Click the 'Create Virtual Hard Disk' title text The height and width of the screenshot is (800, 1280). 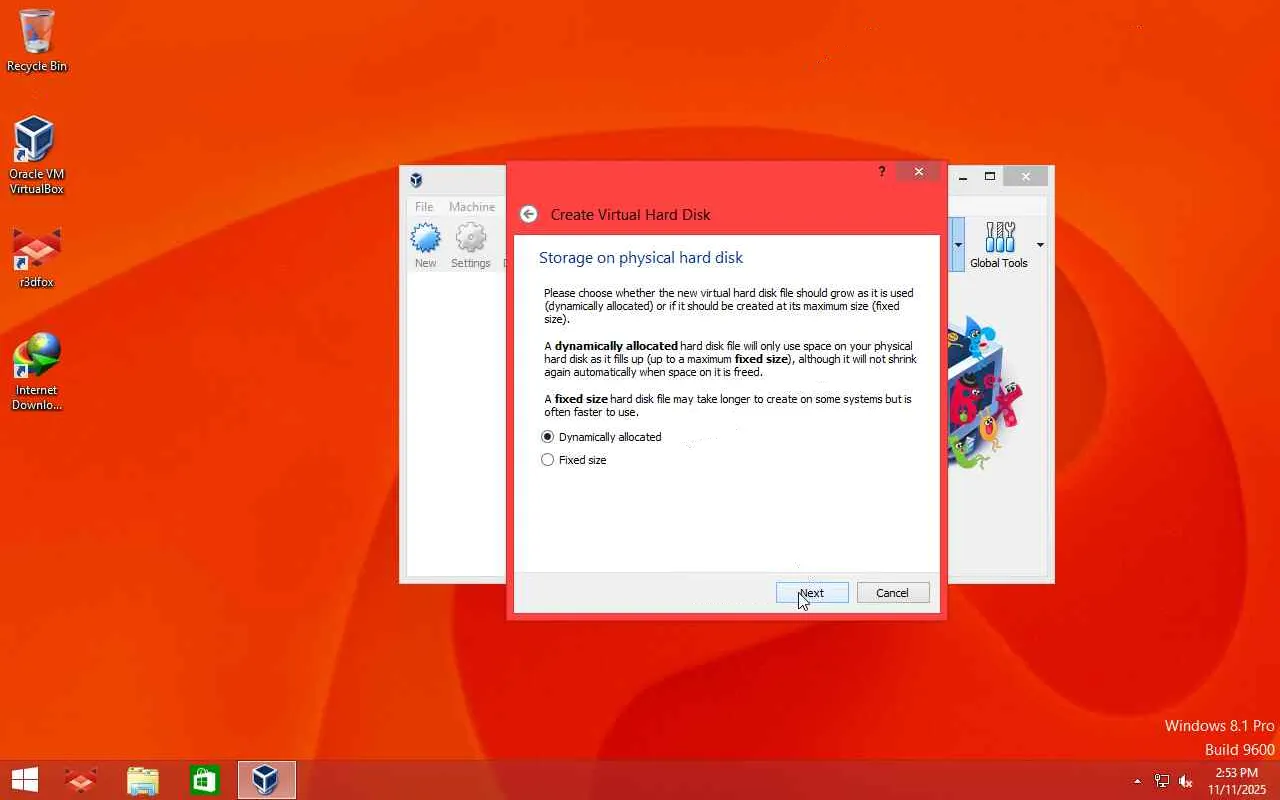coord(631,214)
